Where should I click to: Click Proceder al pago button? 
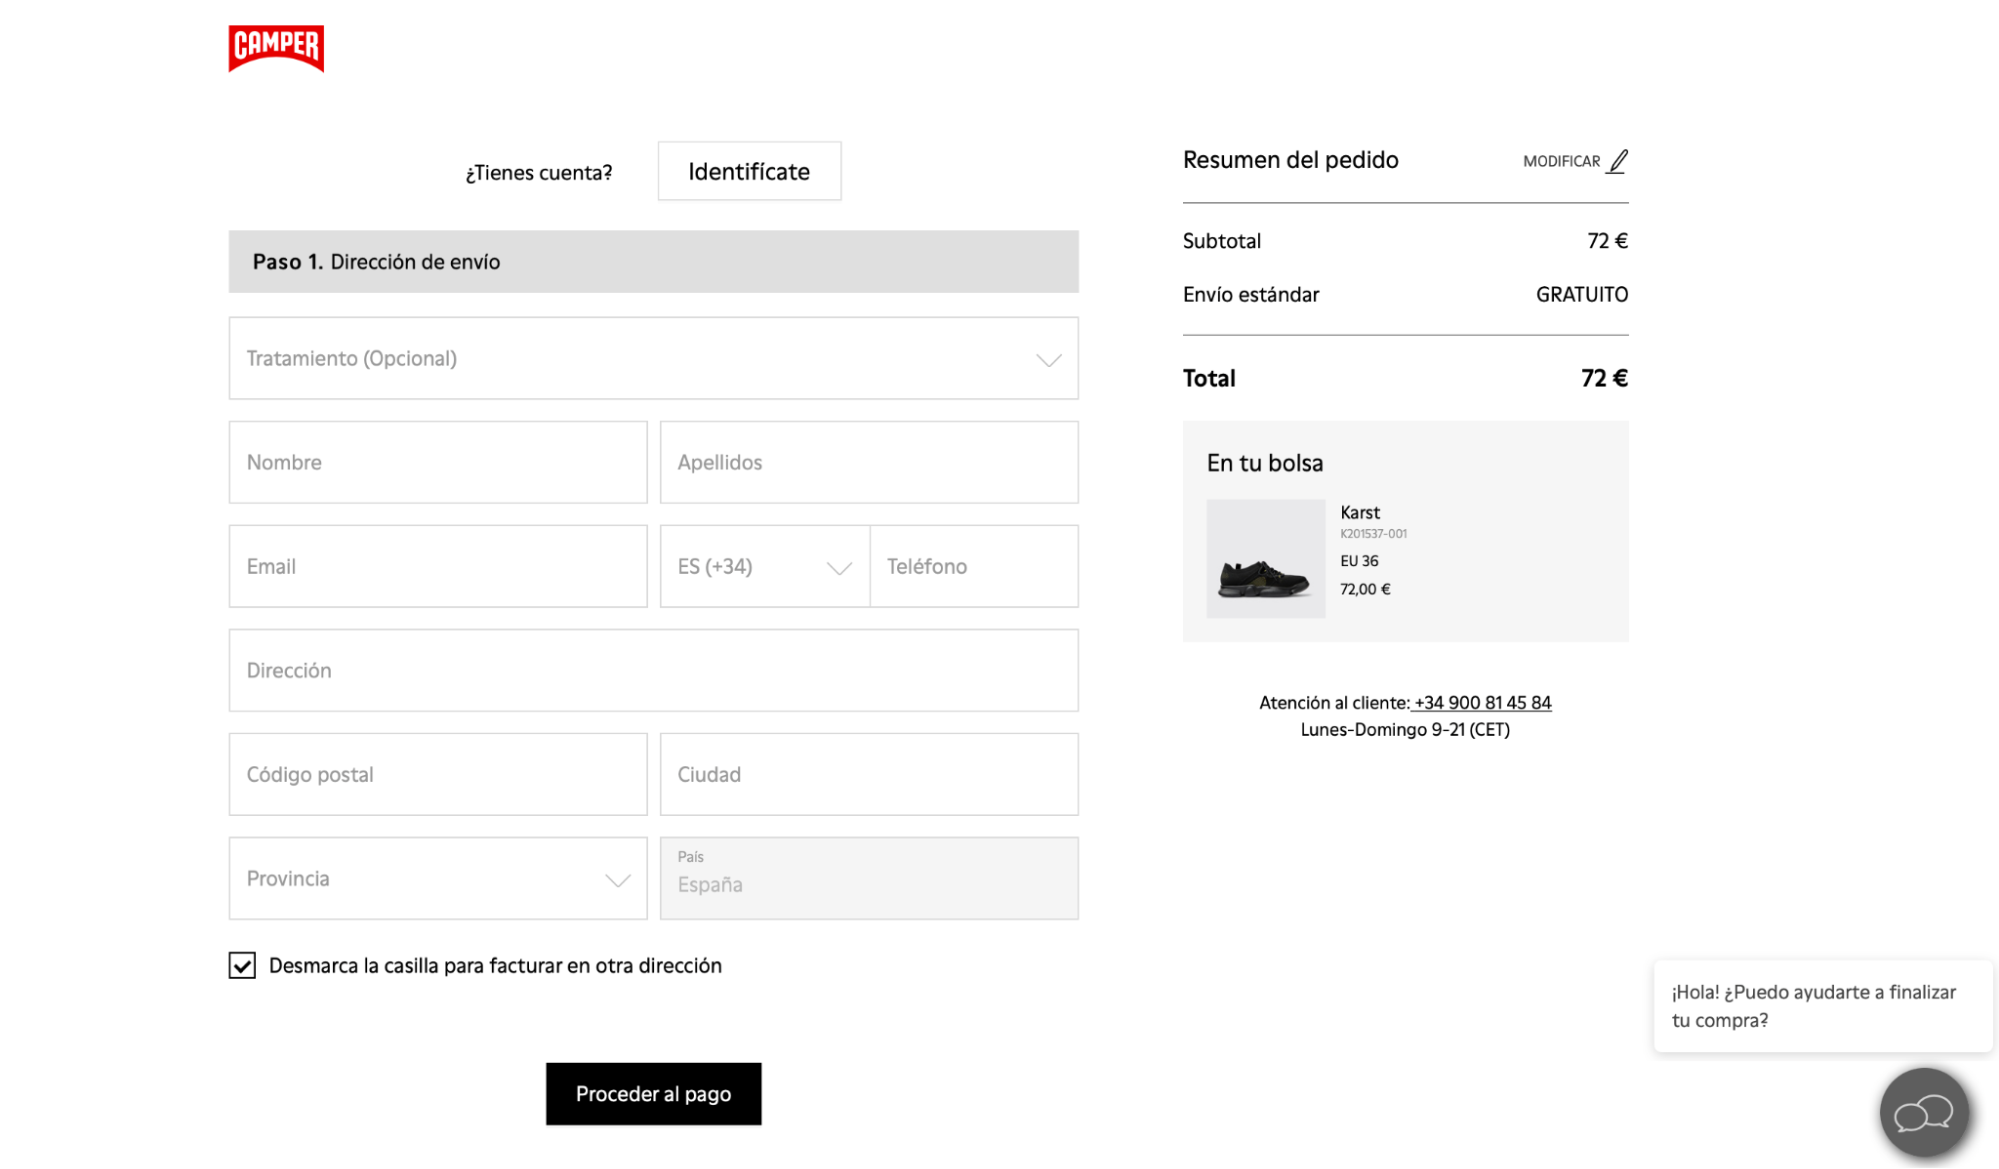[653, 1094]
